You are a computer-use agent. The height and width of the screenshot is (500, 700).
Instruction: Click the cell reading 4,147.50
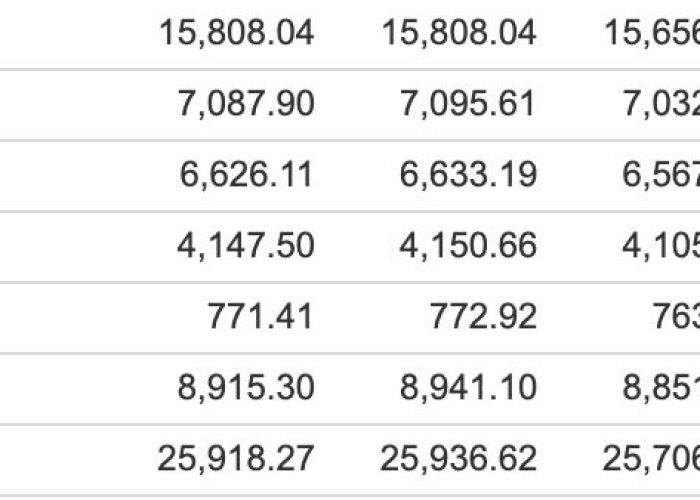246,246
